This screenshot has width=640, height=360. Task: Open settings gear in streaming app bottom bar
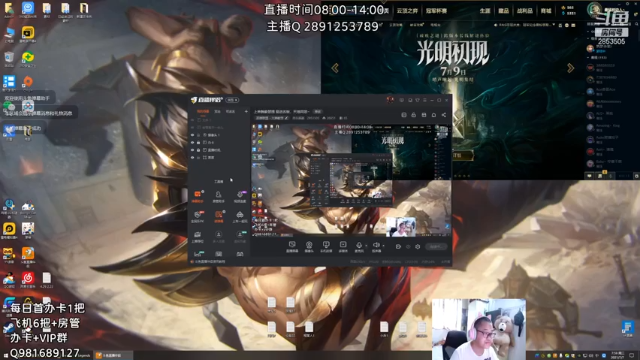point(417,247)
